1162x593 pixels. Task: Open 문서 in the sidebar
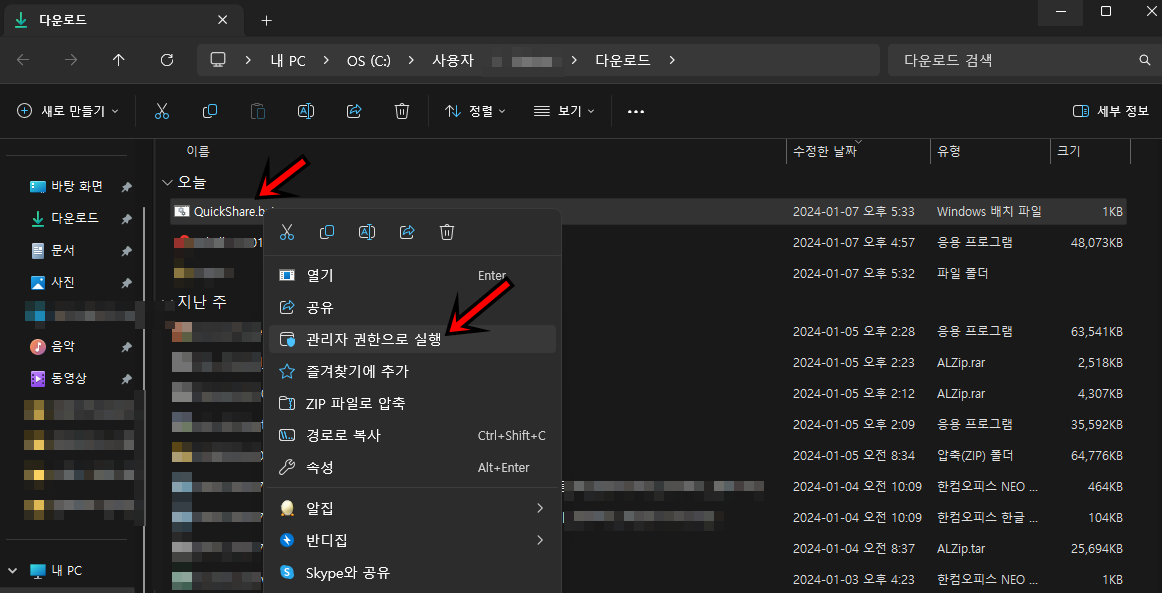click(63, 251)
